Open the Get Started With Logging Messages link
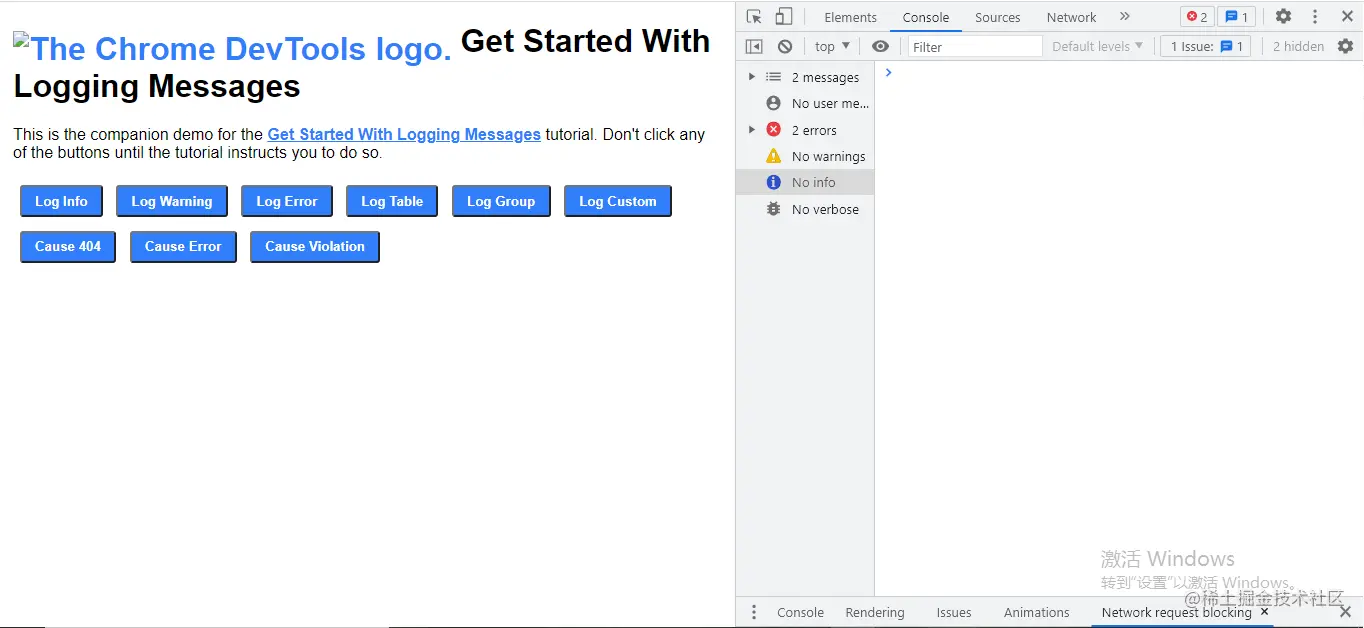Image resolution: width=1364 pixels, height=628 pixels. point(404,134)
